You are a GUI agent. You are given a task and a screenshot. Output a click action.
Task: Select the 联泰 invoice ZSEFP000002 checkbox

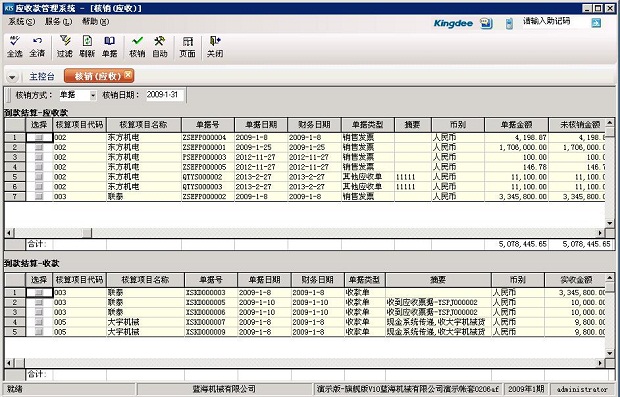[39, 197]
